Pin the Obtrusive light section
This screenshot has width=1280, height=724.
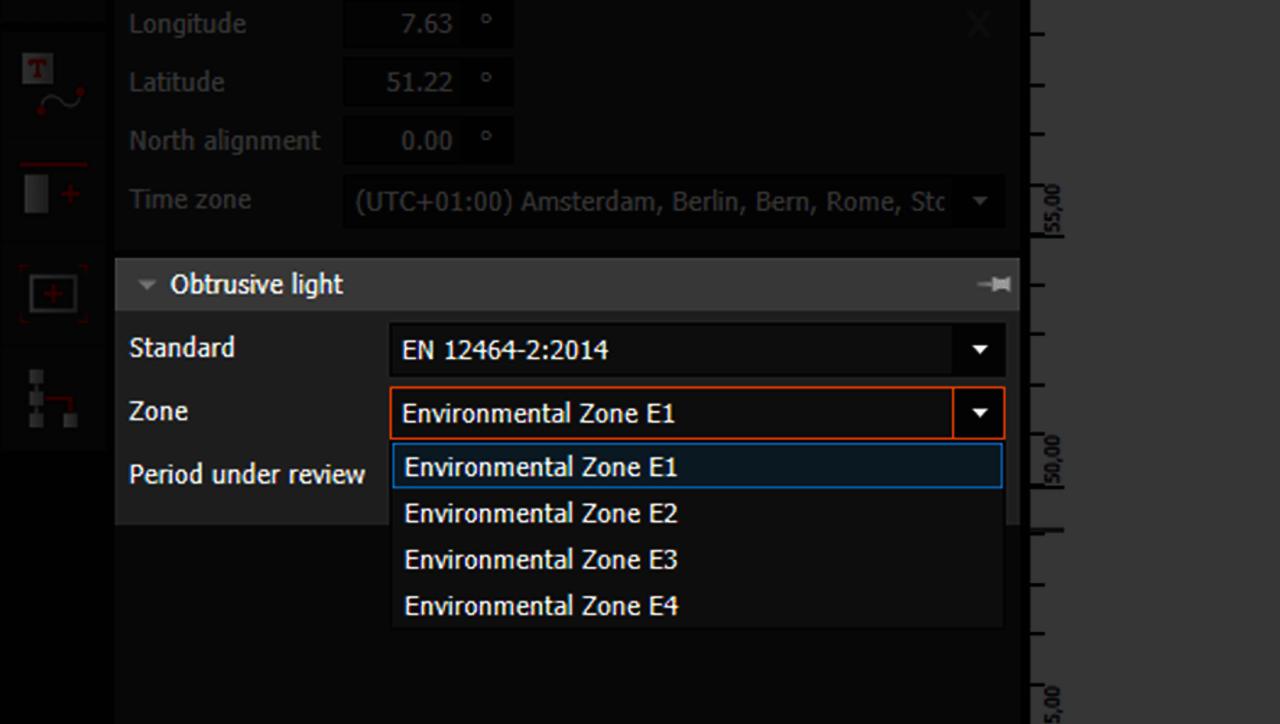tap(994, 285)
